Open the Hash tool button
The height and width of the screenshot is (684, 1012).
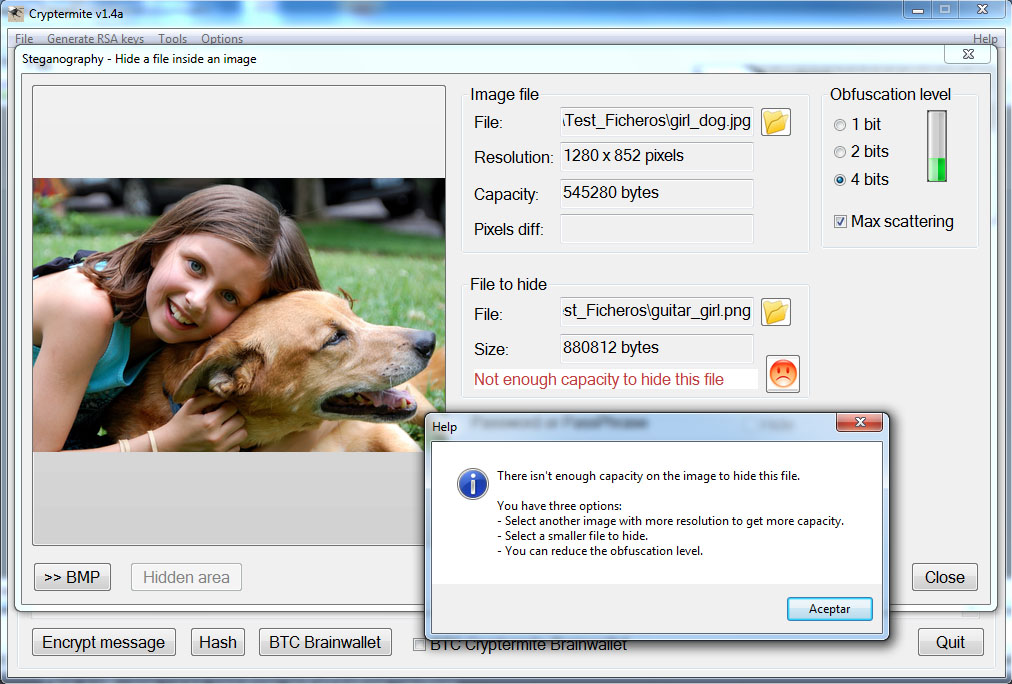coord(218,642)
